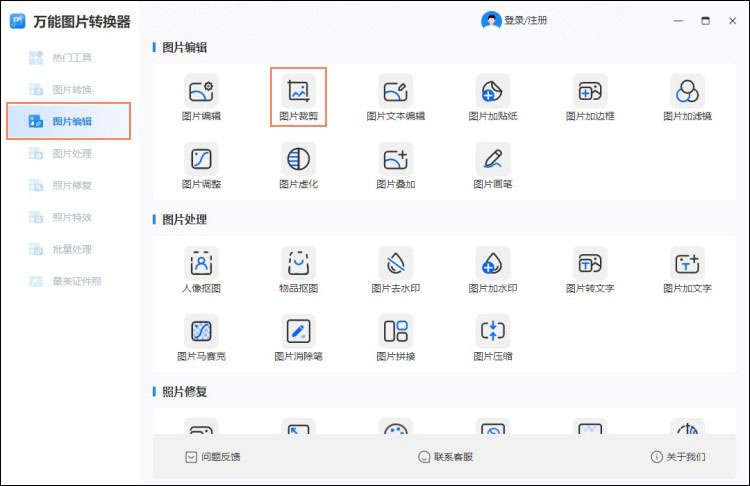
Task: Open 照片特效 sidebar tab
Action: [x=68, y=217]
